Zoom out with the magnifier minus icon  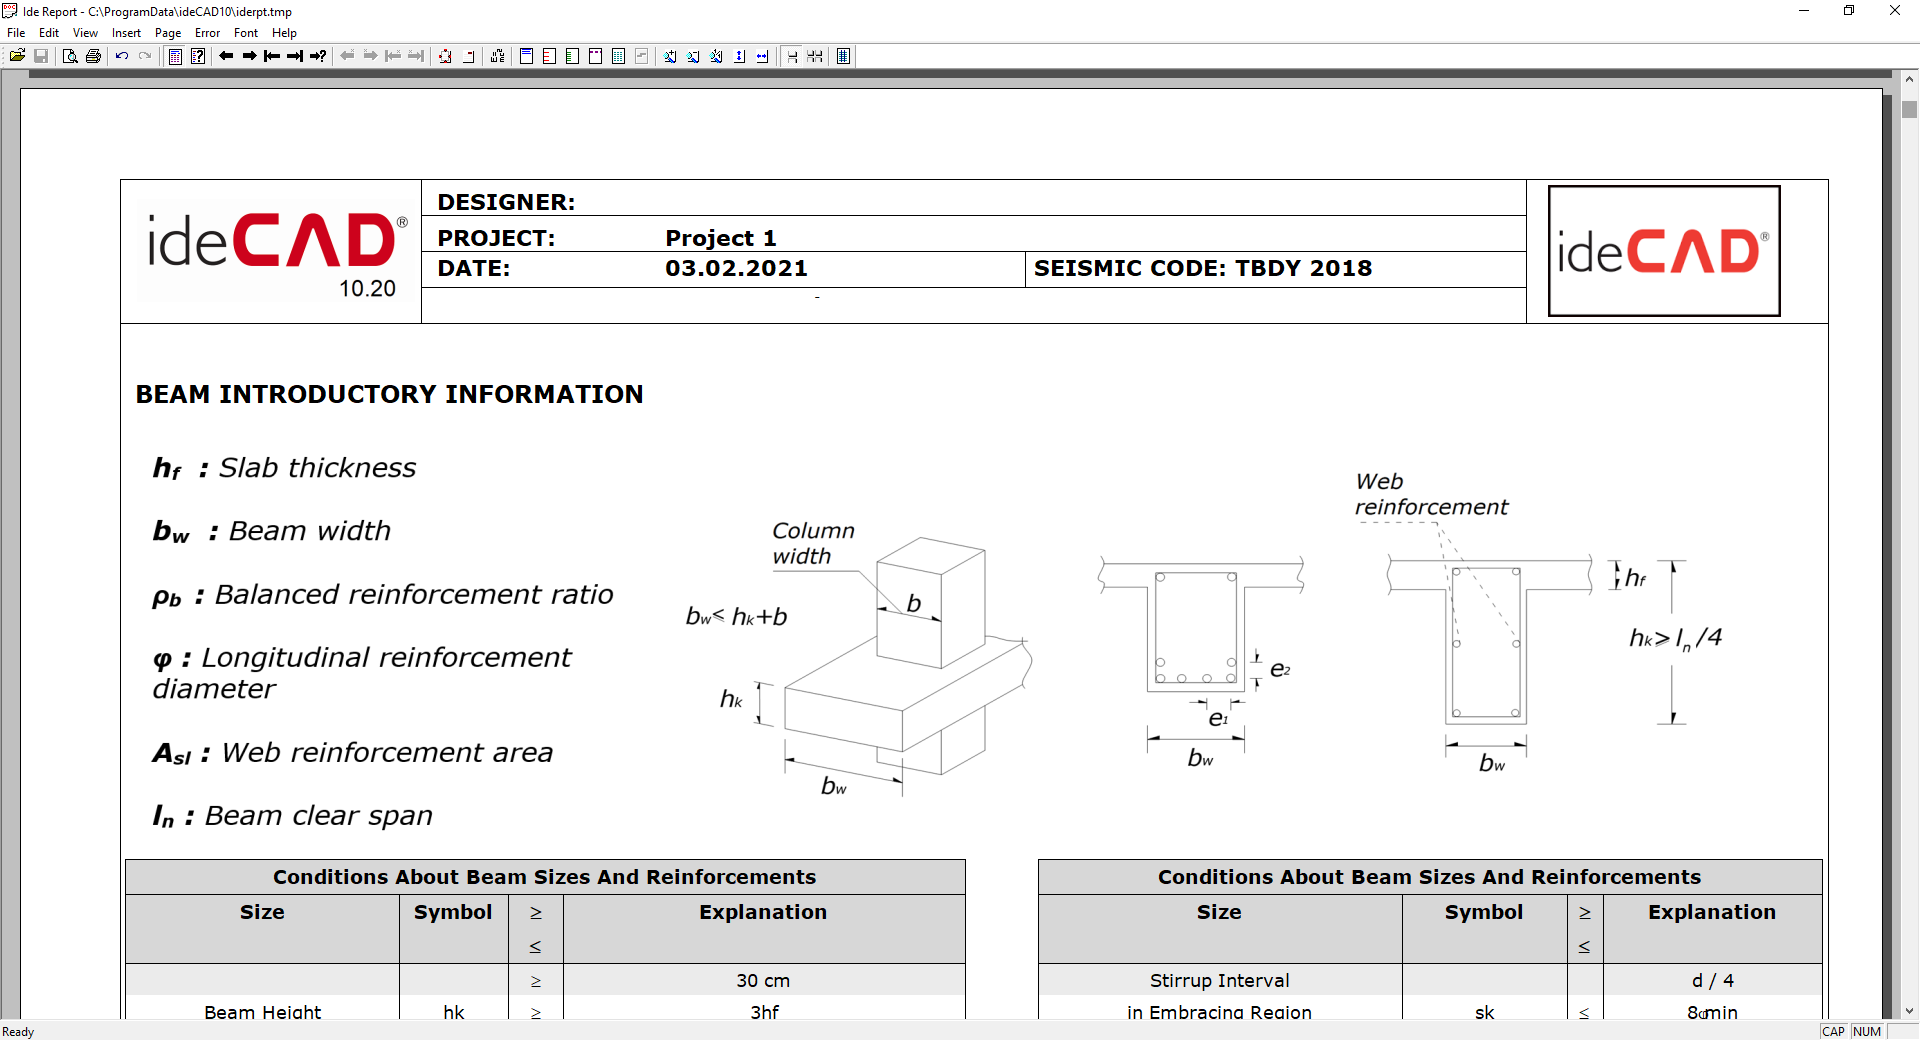point(694,56)
